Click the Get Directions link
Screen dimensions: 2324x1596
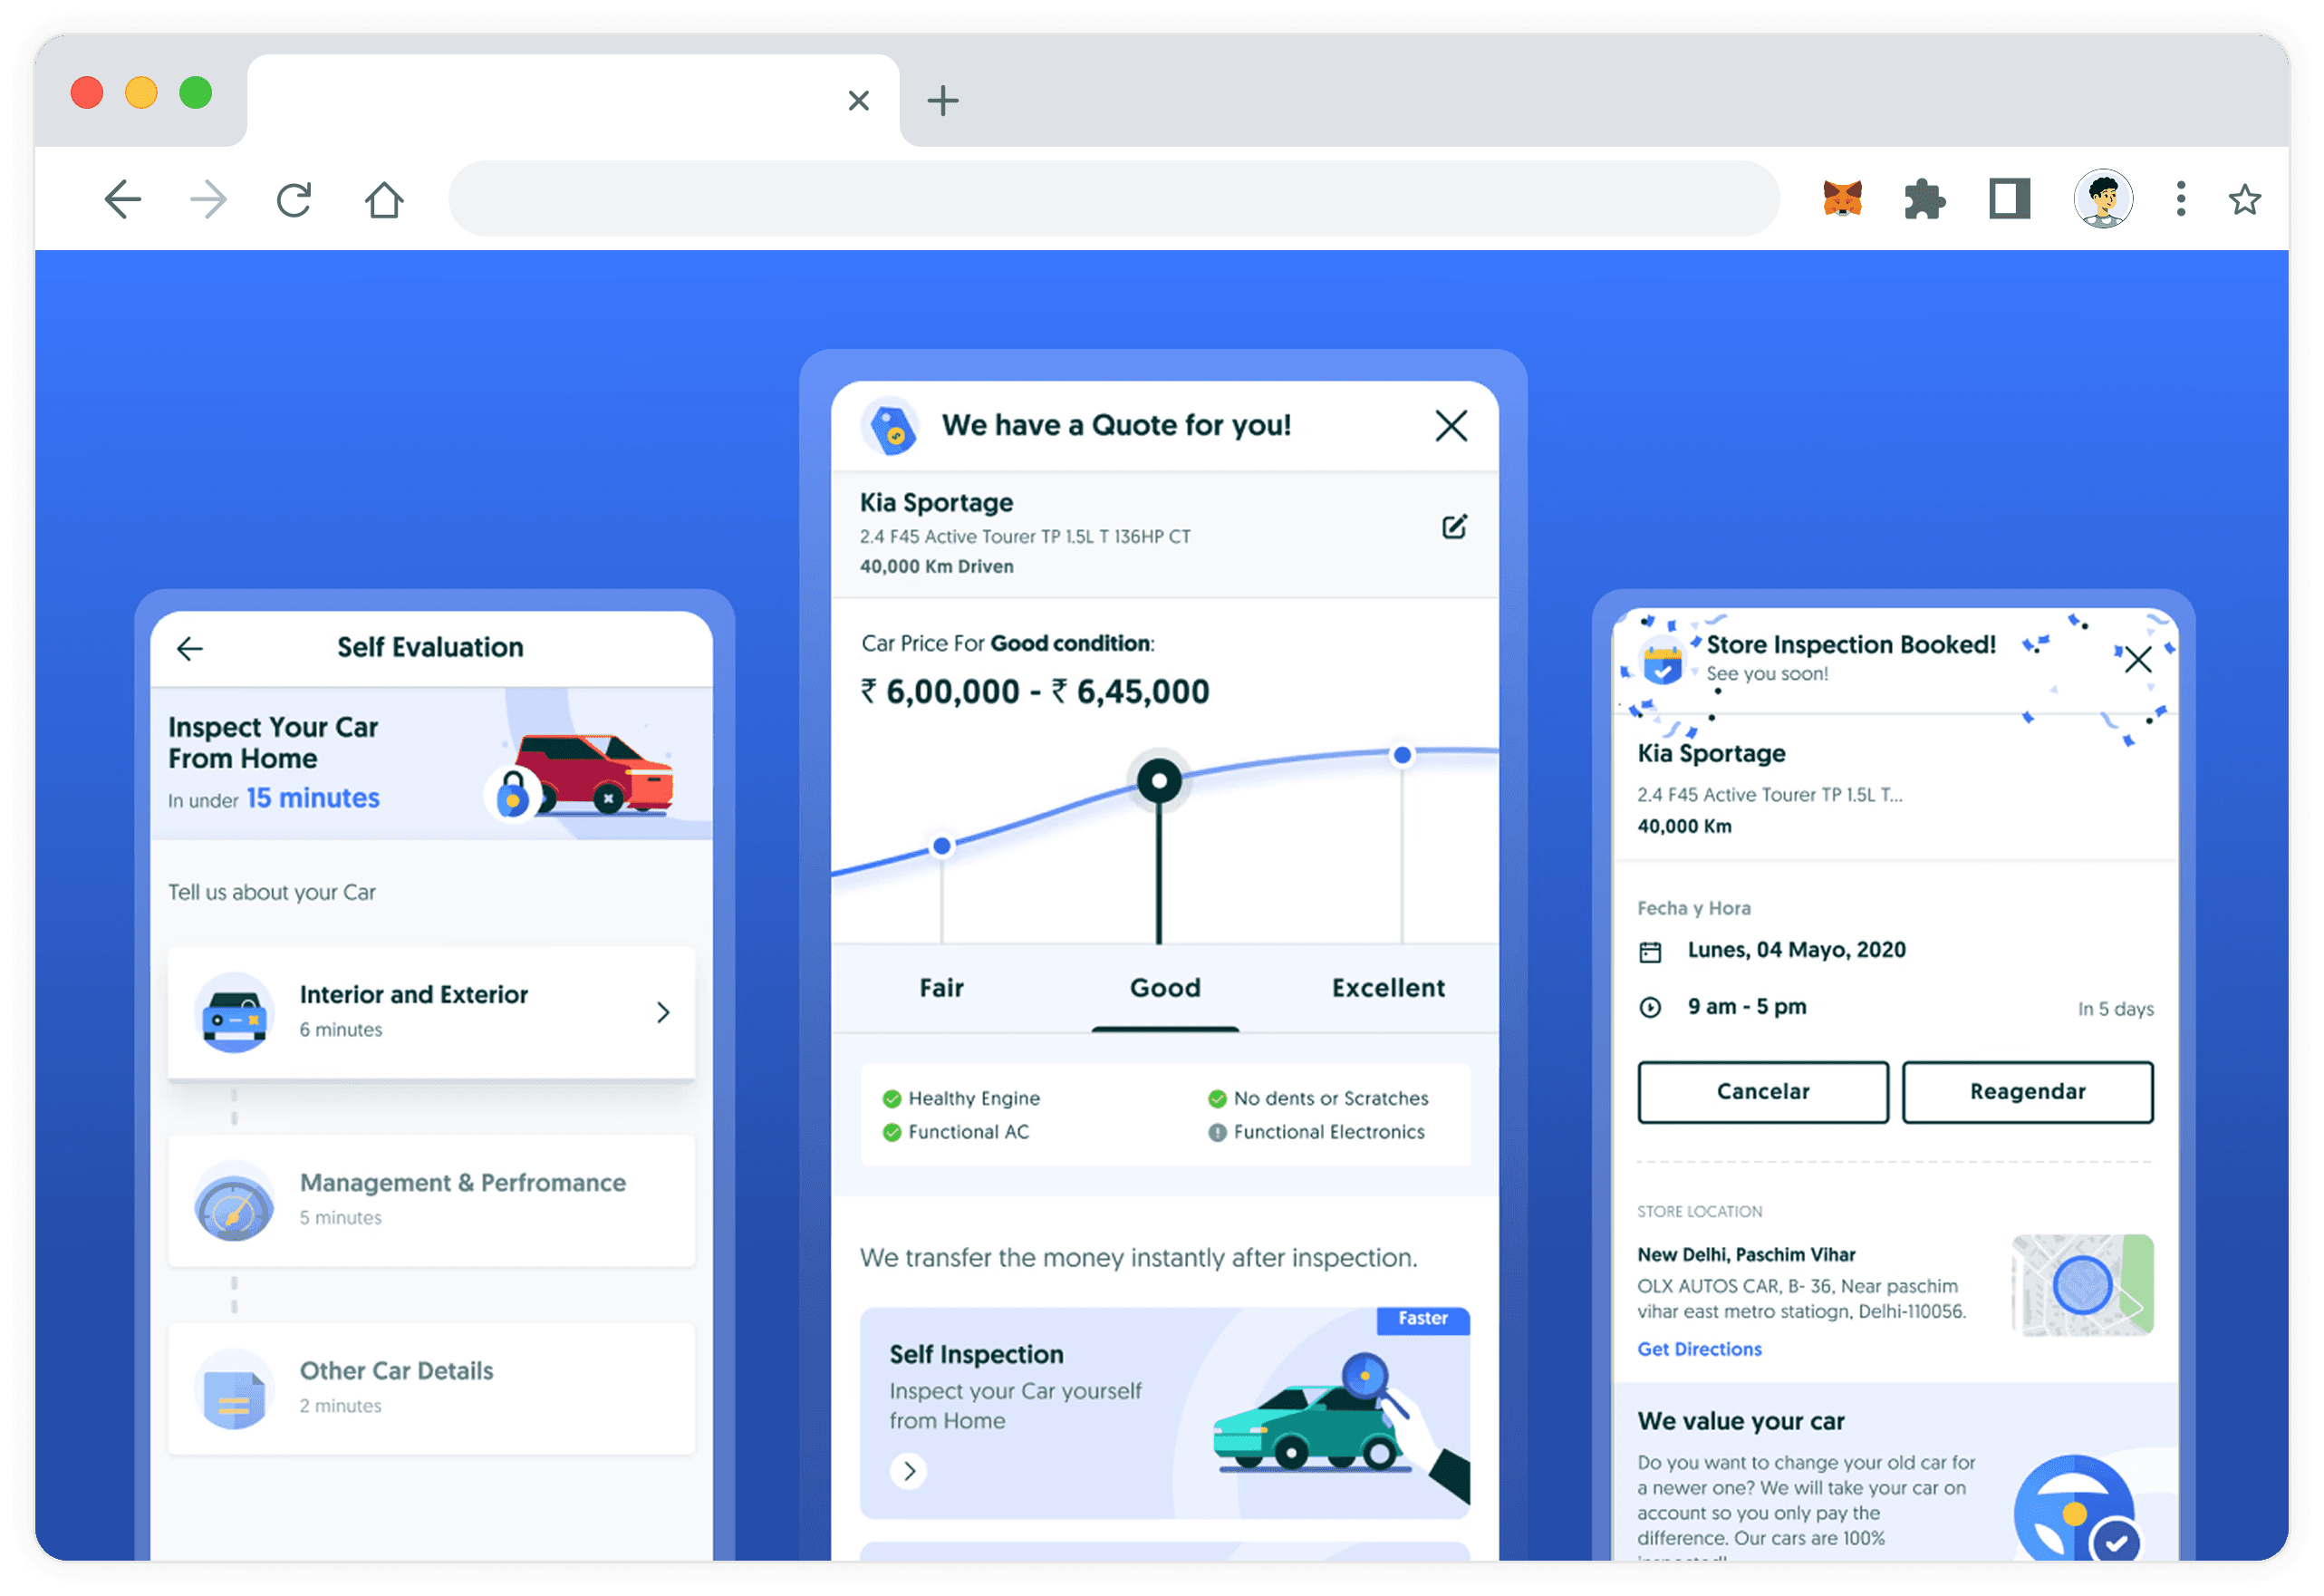1699,1349
